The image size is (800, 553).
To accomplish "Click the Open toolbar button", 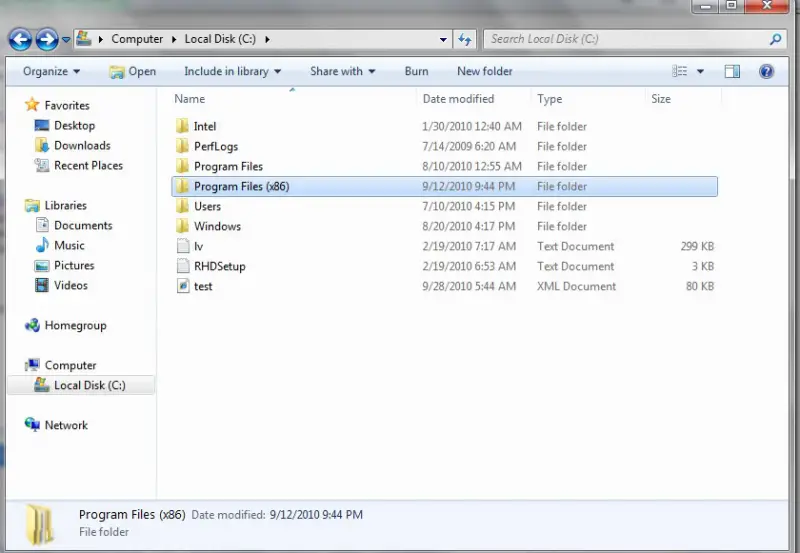I will coord(133,71).
